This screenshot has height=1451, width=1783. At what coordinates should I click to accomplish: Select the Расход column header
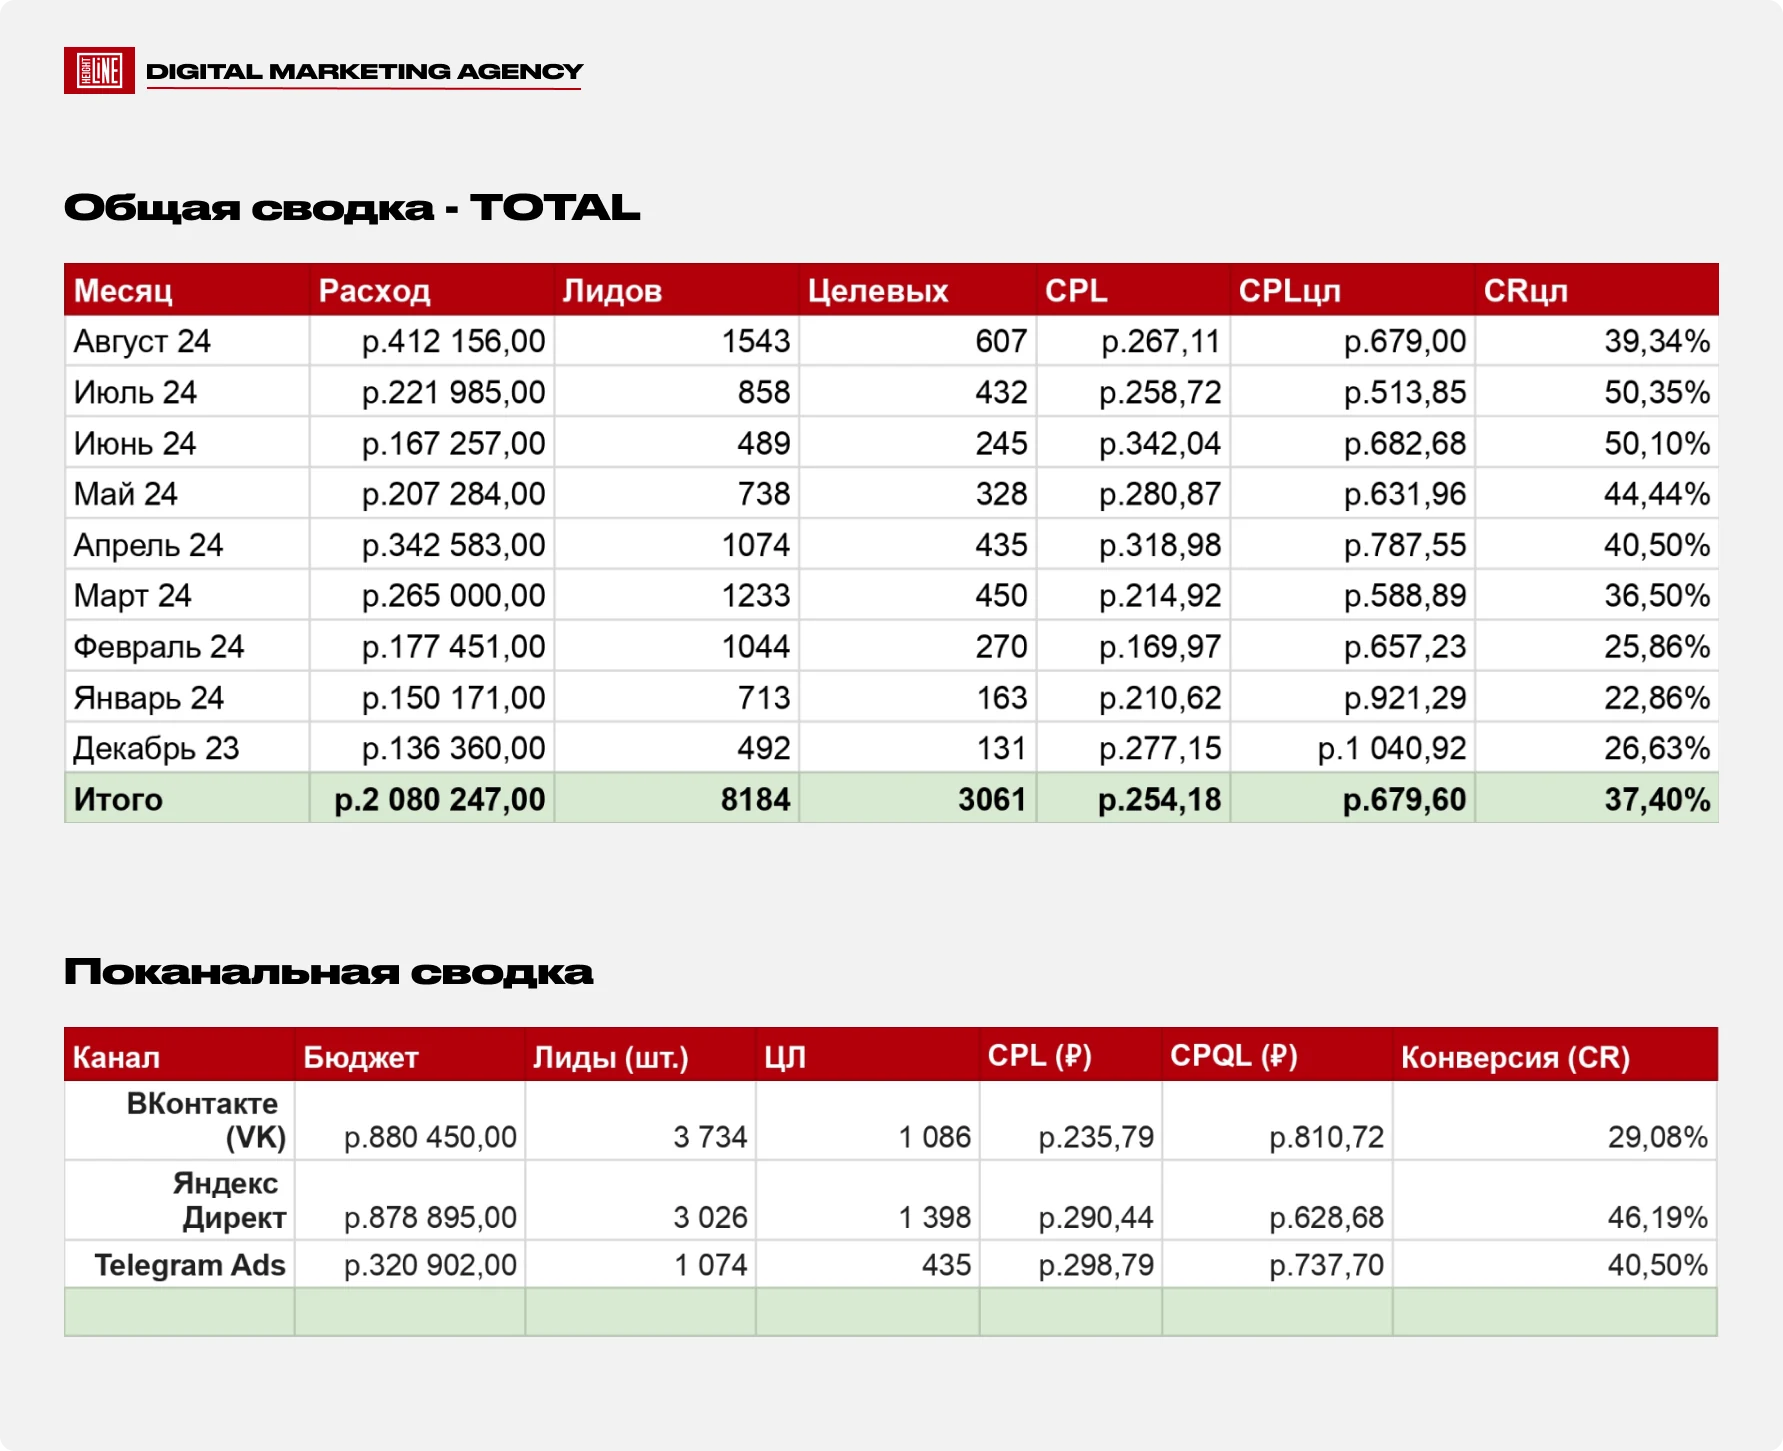coord(432,290)
